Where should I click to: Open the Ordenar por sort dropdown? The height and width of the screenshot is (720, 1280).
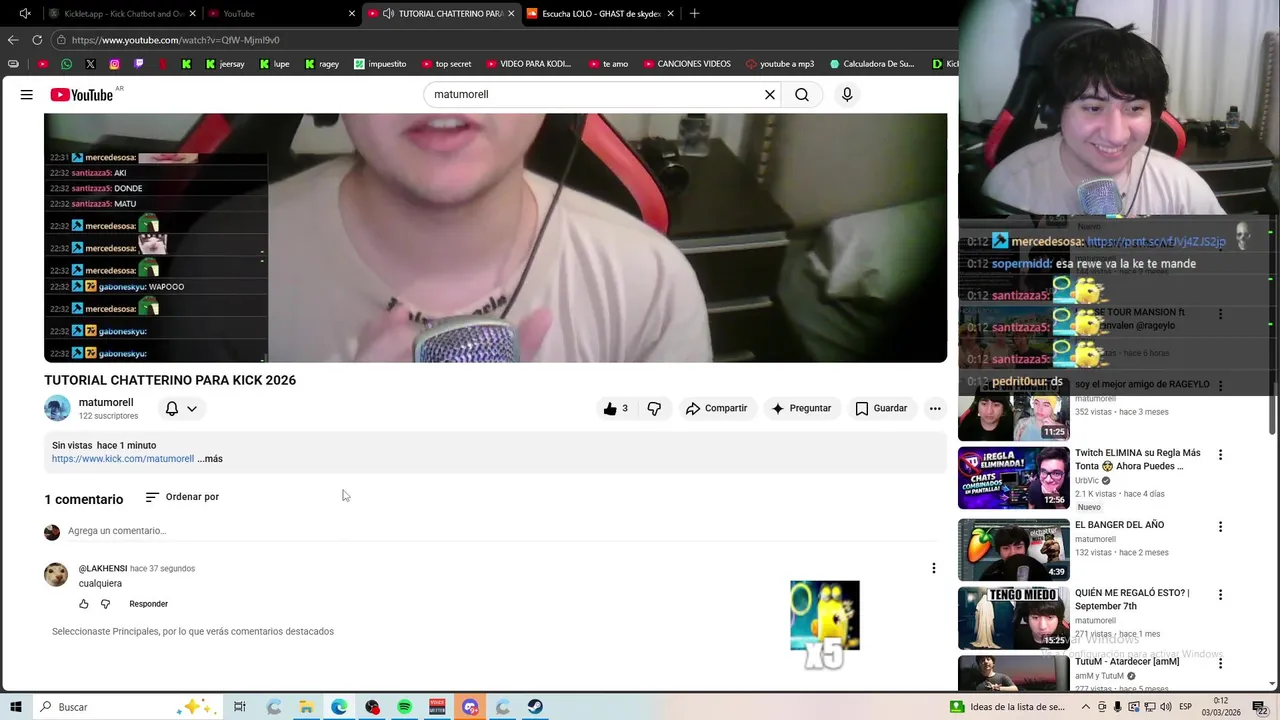(x=182, y=497)
